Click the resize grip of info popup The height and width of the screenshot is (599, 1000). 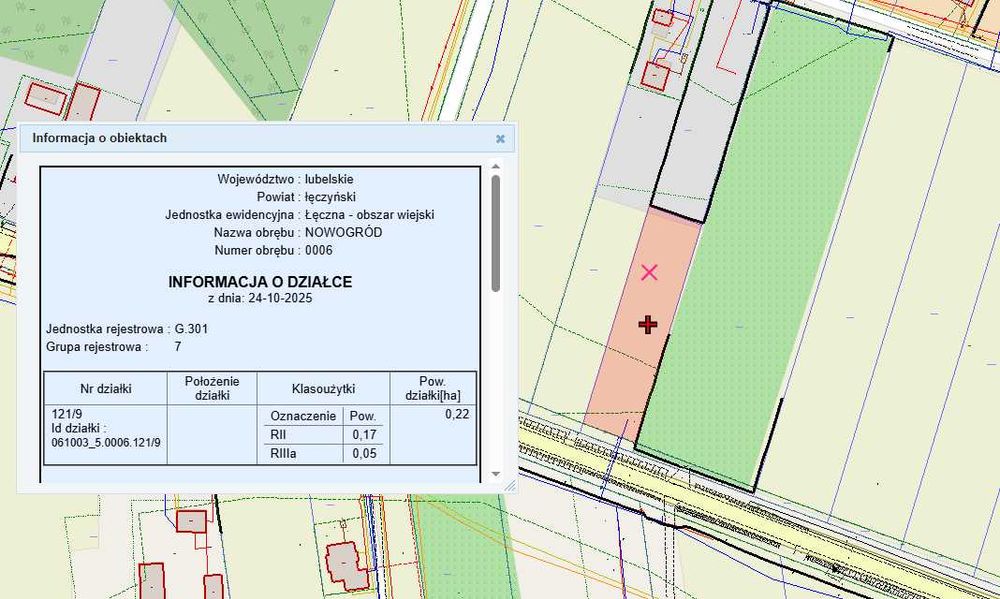[x=511, y=486]
